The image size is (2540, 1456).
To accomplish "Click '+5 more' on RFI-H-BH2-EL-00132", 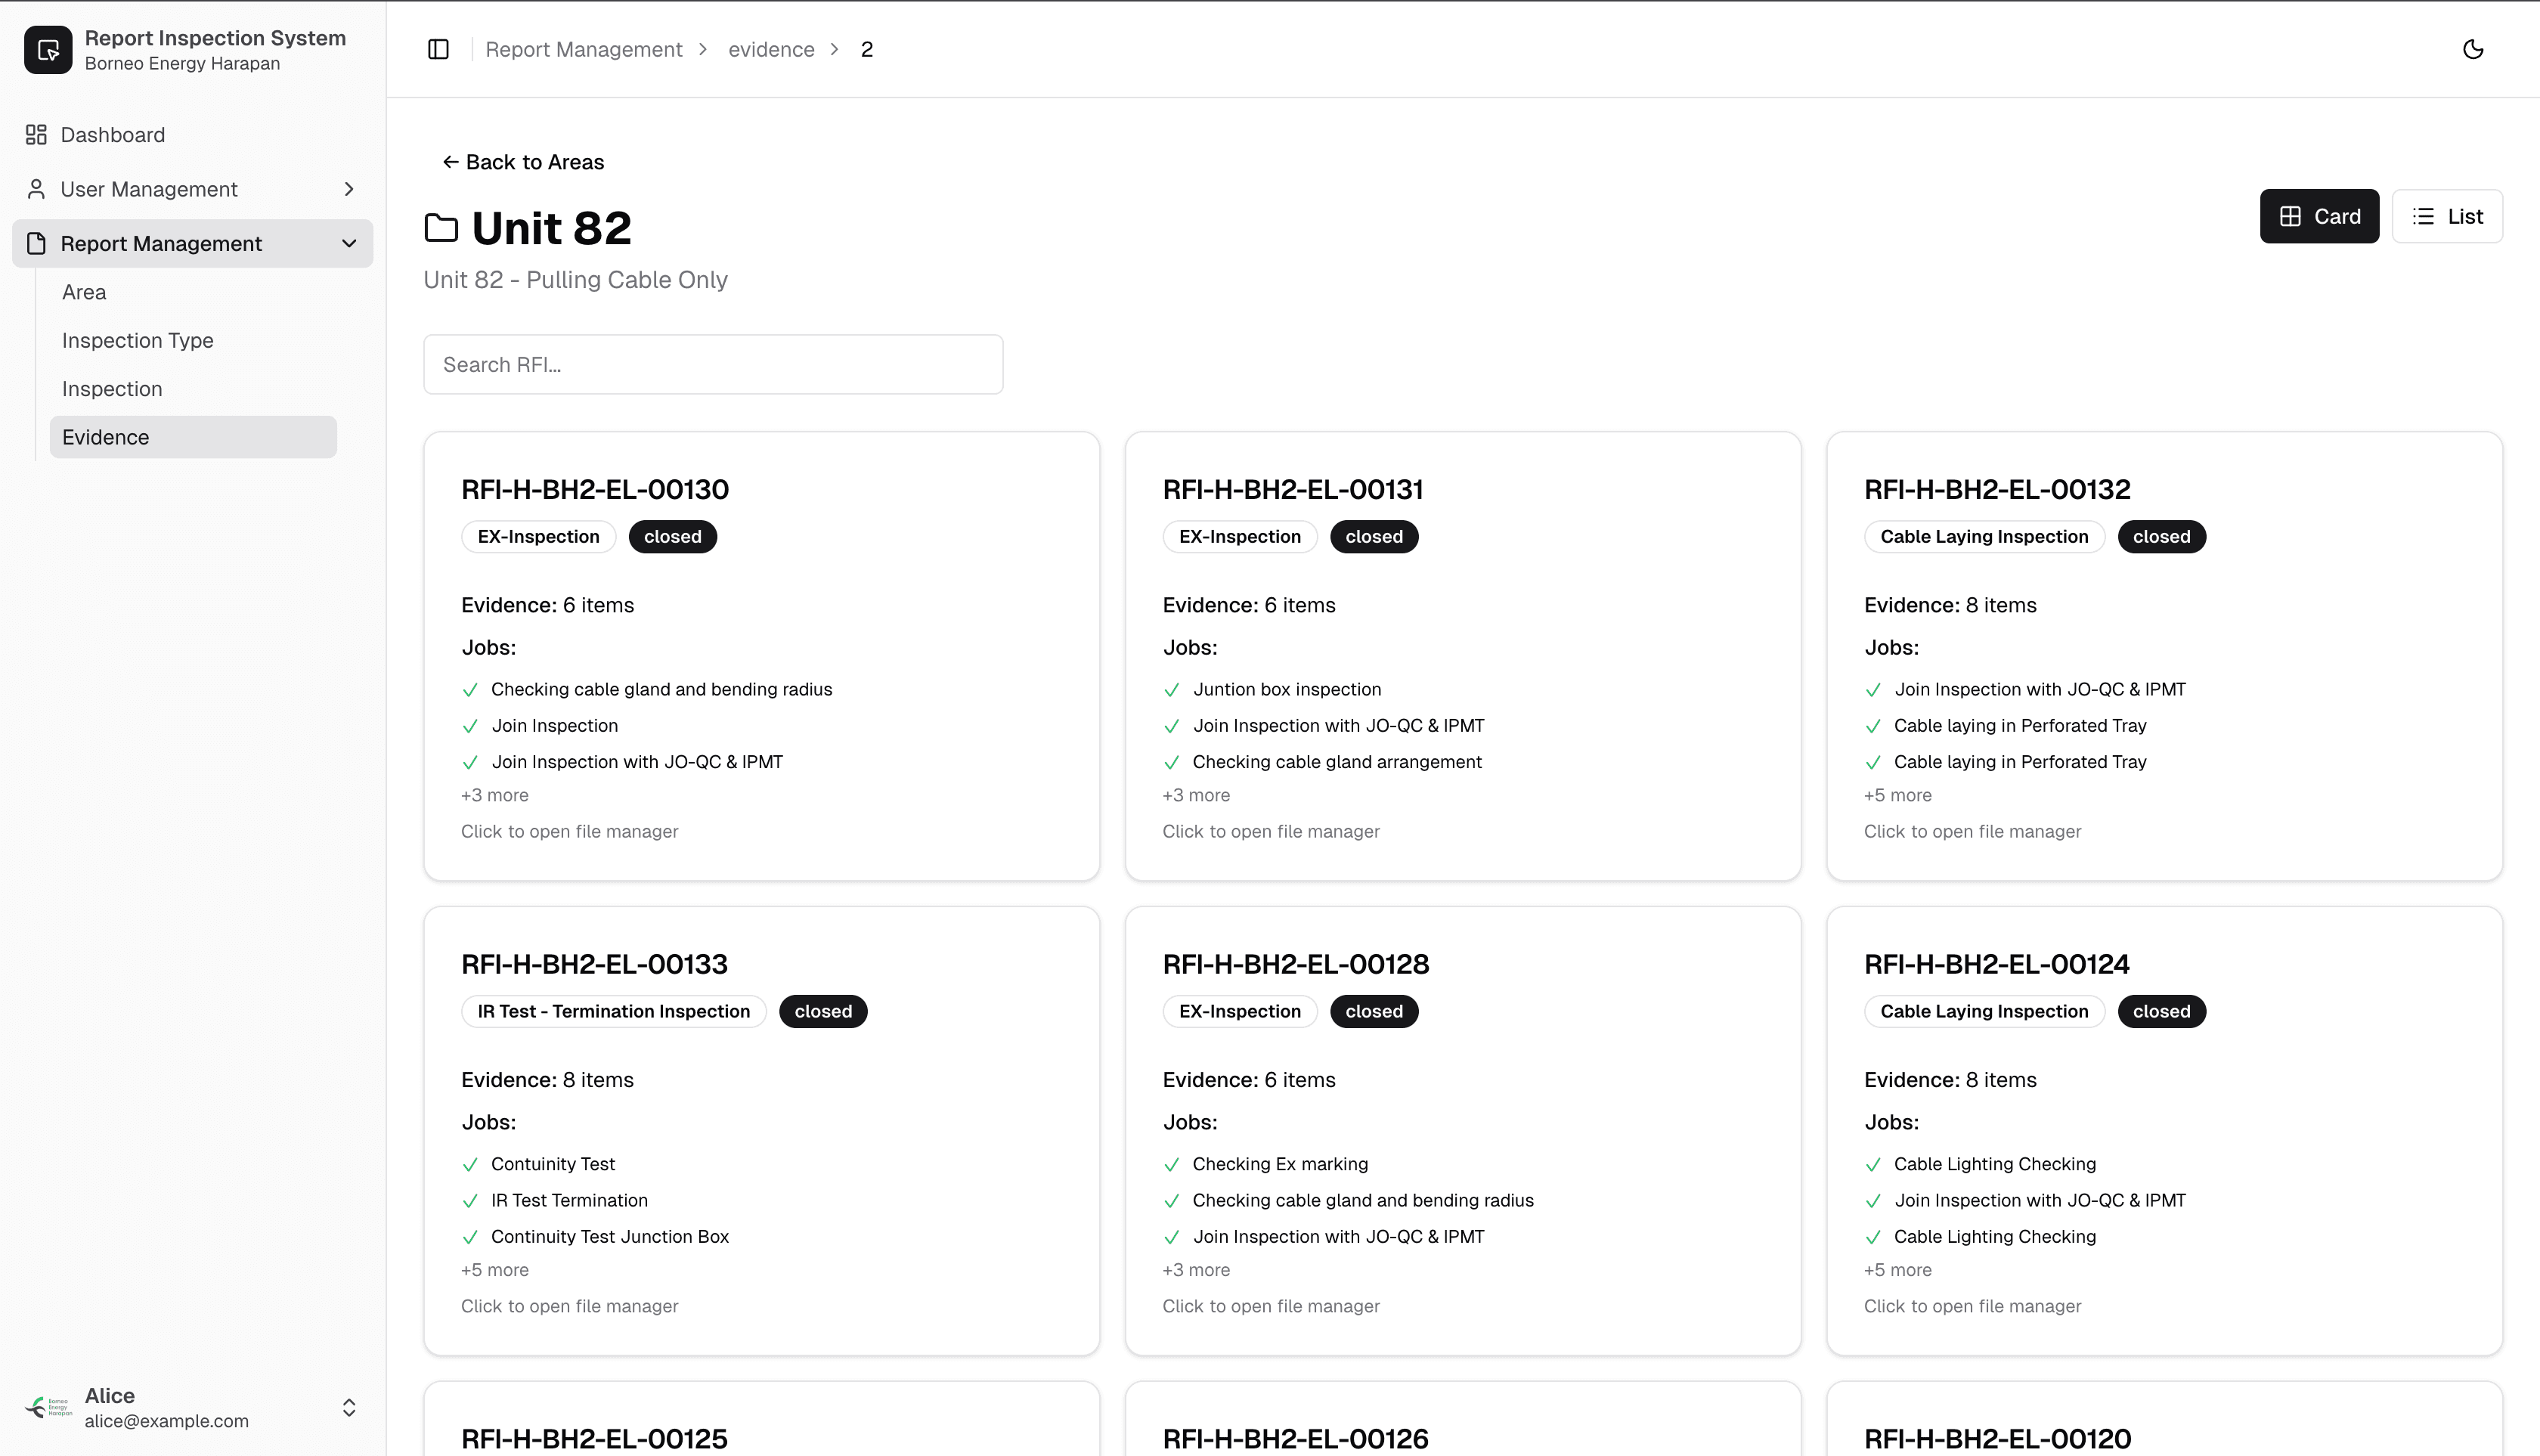I will (x=1898, y=795).
